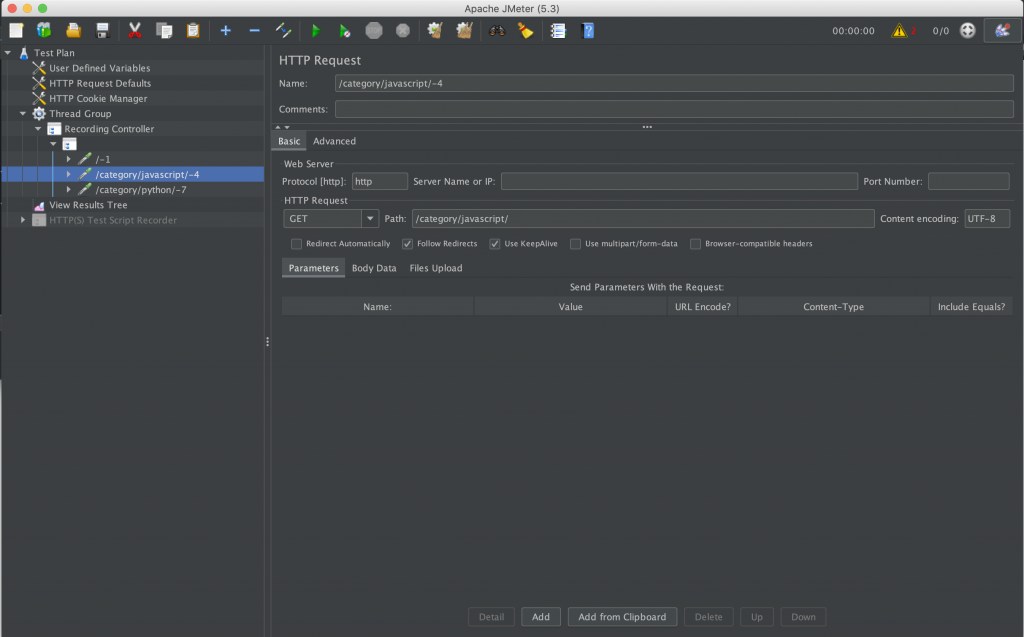Click the Shutdown X circle icon
This screenshot has height=637, width=1024.
pos(403,31)
